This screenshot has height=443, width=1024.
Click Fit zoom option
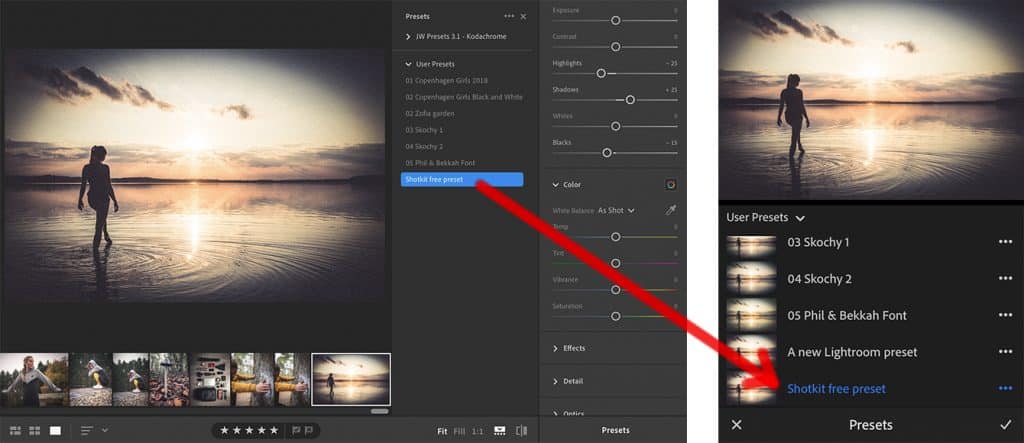pos(442,431)
